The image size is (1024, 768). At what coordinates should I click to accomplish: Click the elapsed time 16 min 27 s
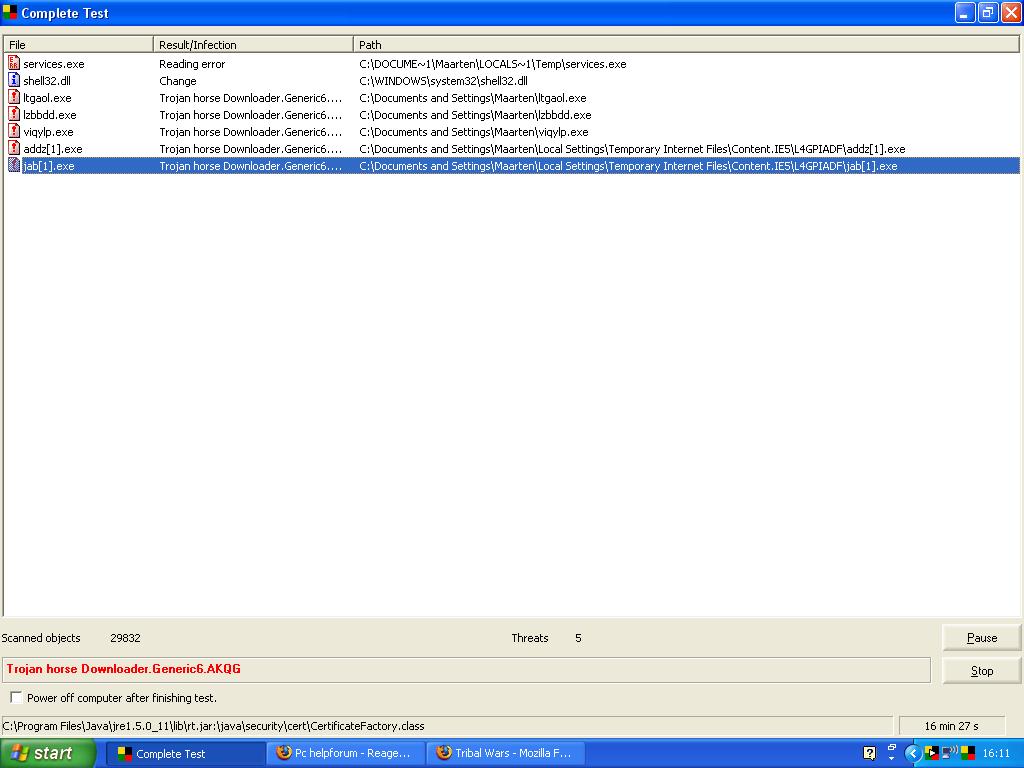952,726
